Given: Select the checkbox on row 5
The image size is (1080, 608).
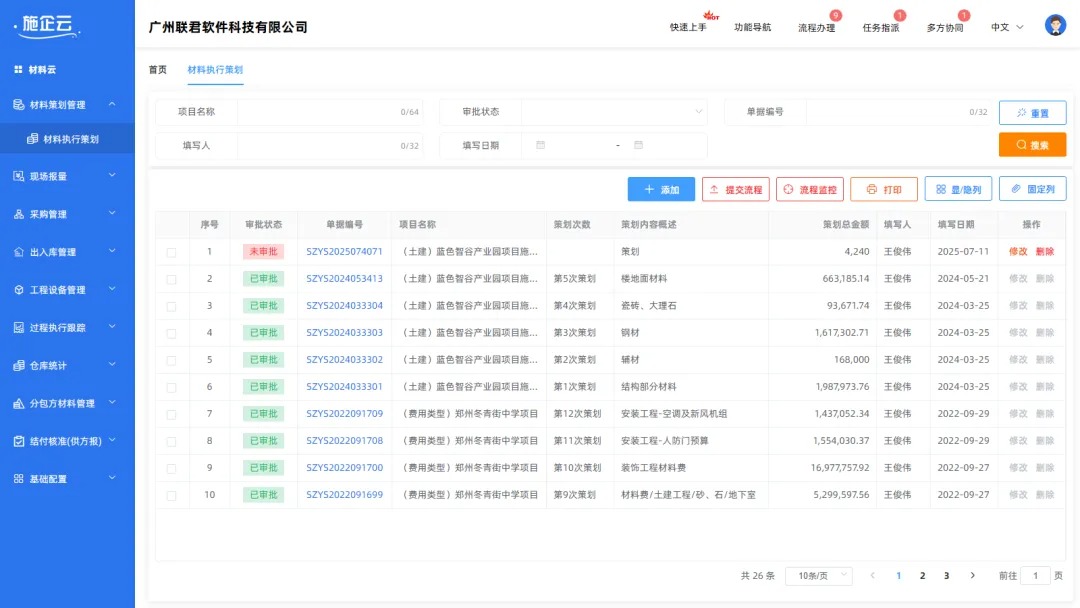Looking at the screenshot, I should coord(169,359).
